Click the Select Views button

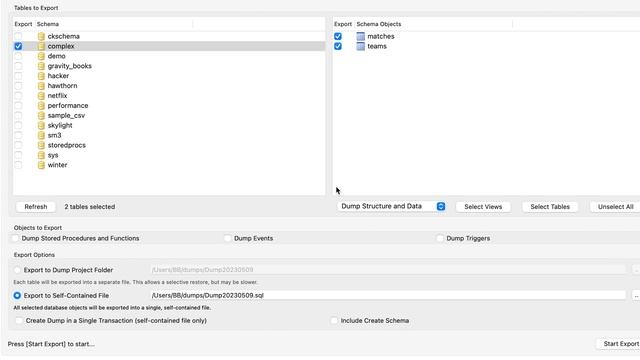(x=483, y=207)
